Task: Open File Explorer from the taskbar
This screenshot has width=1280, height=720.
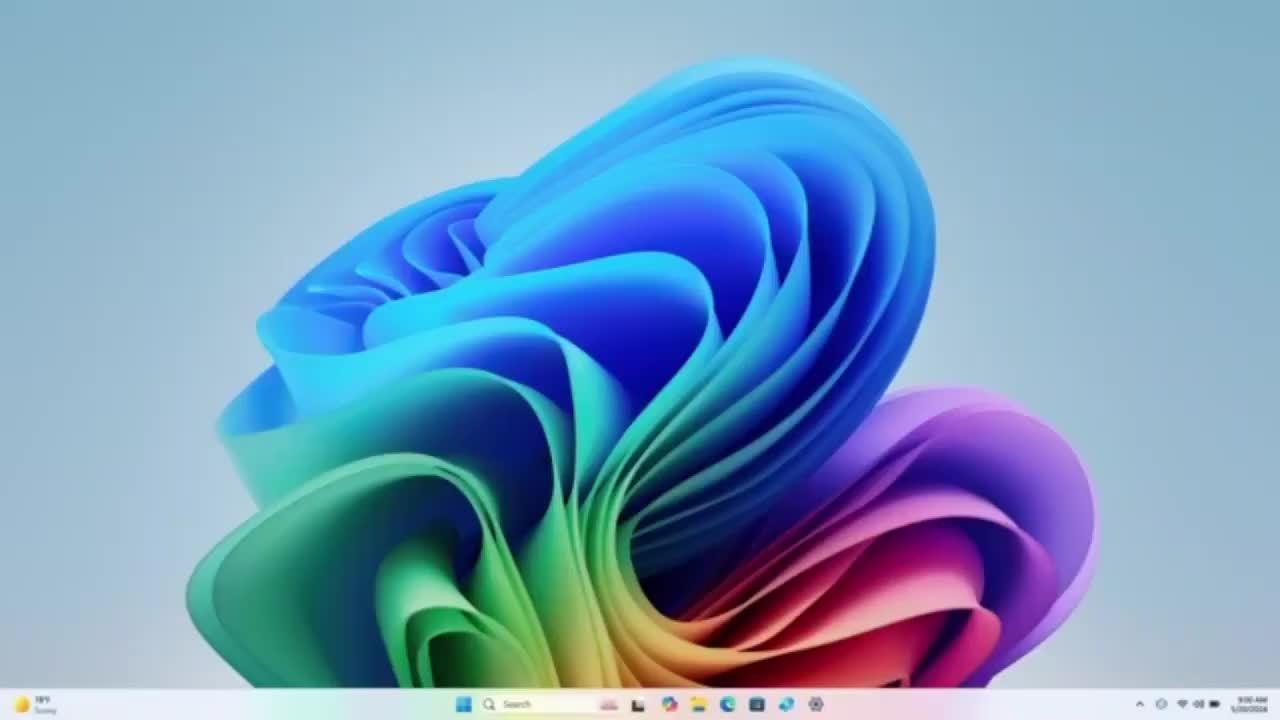Action: coord(698,705)
